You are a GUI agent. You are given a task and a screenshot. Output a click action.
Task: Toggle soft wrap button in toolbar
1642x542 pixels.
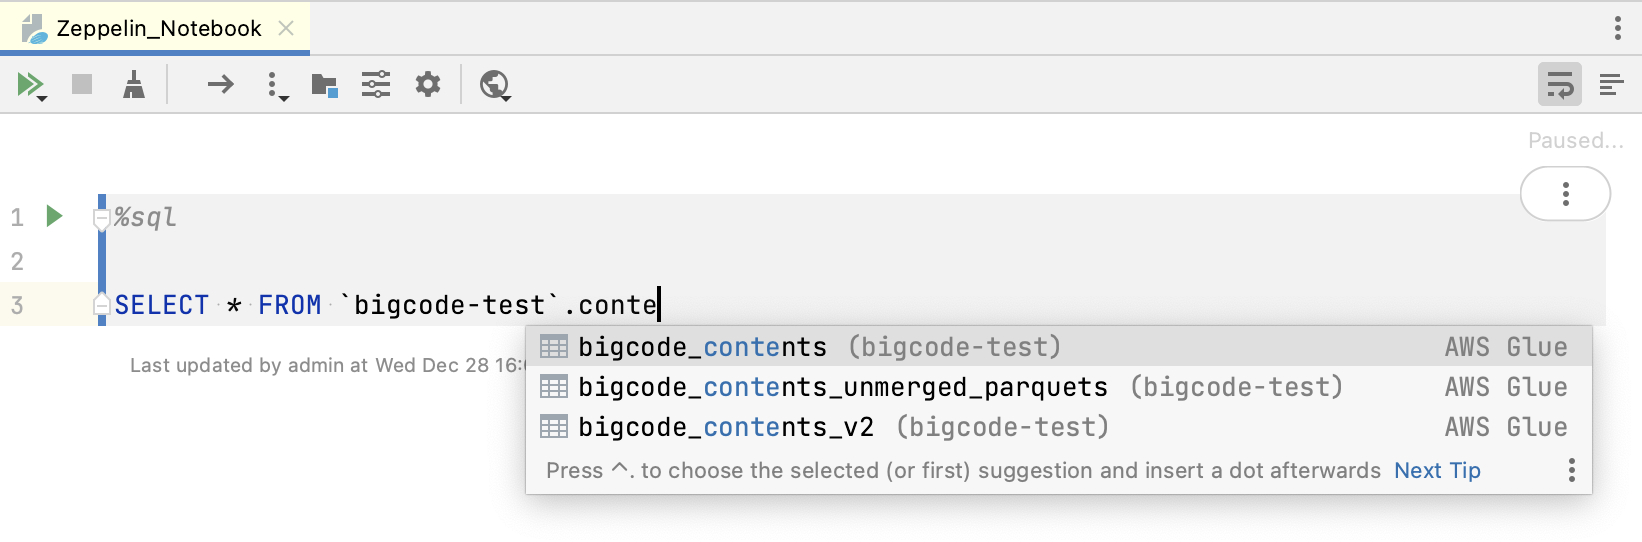coord(1559,85)
